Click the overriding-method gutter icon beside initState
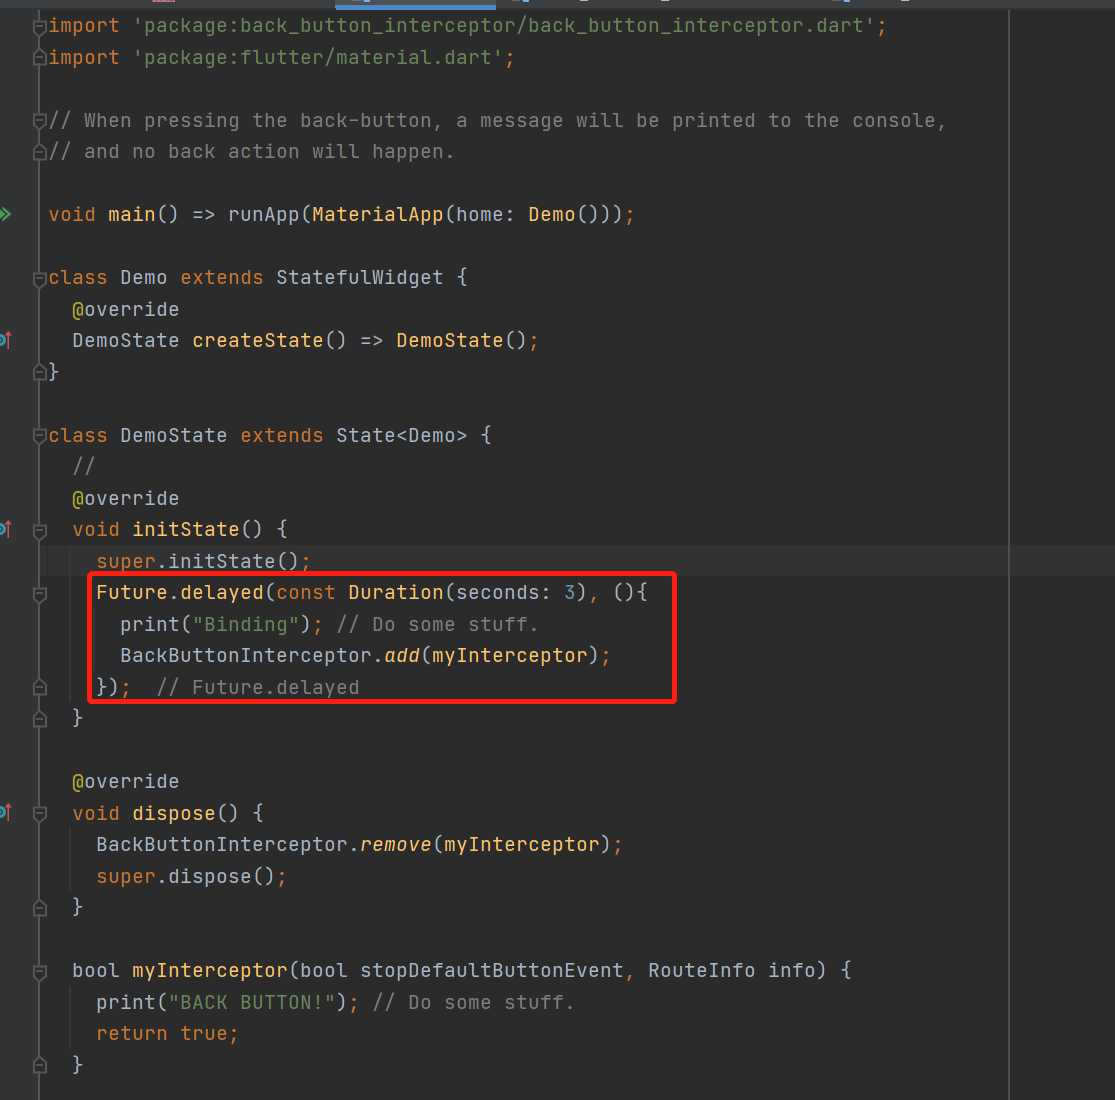This screenshot has width=1115, height=1100. tap(7, 529)
